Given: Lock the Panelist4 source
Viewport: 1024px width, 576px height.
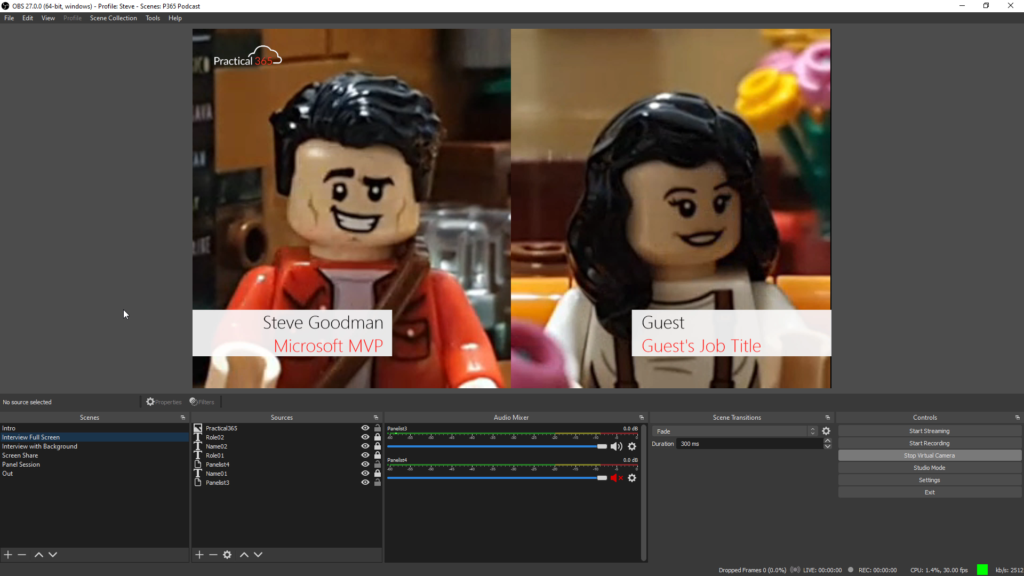Looking at the screenshot, I should [377, 464].
